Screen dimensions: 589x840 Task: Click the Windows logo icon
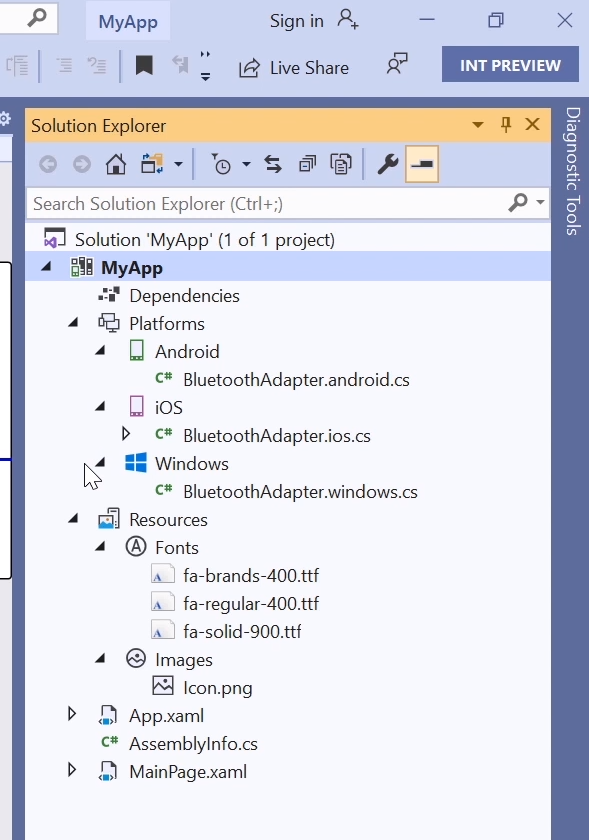point(136,462)
